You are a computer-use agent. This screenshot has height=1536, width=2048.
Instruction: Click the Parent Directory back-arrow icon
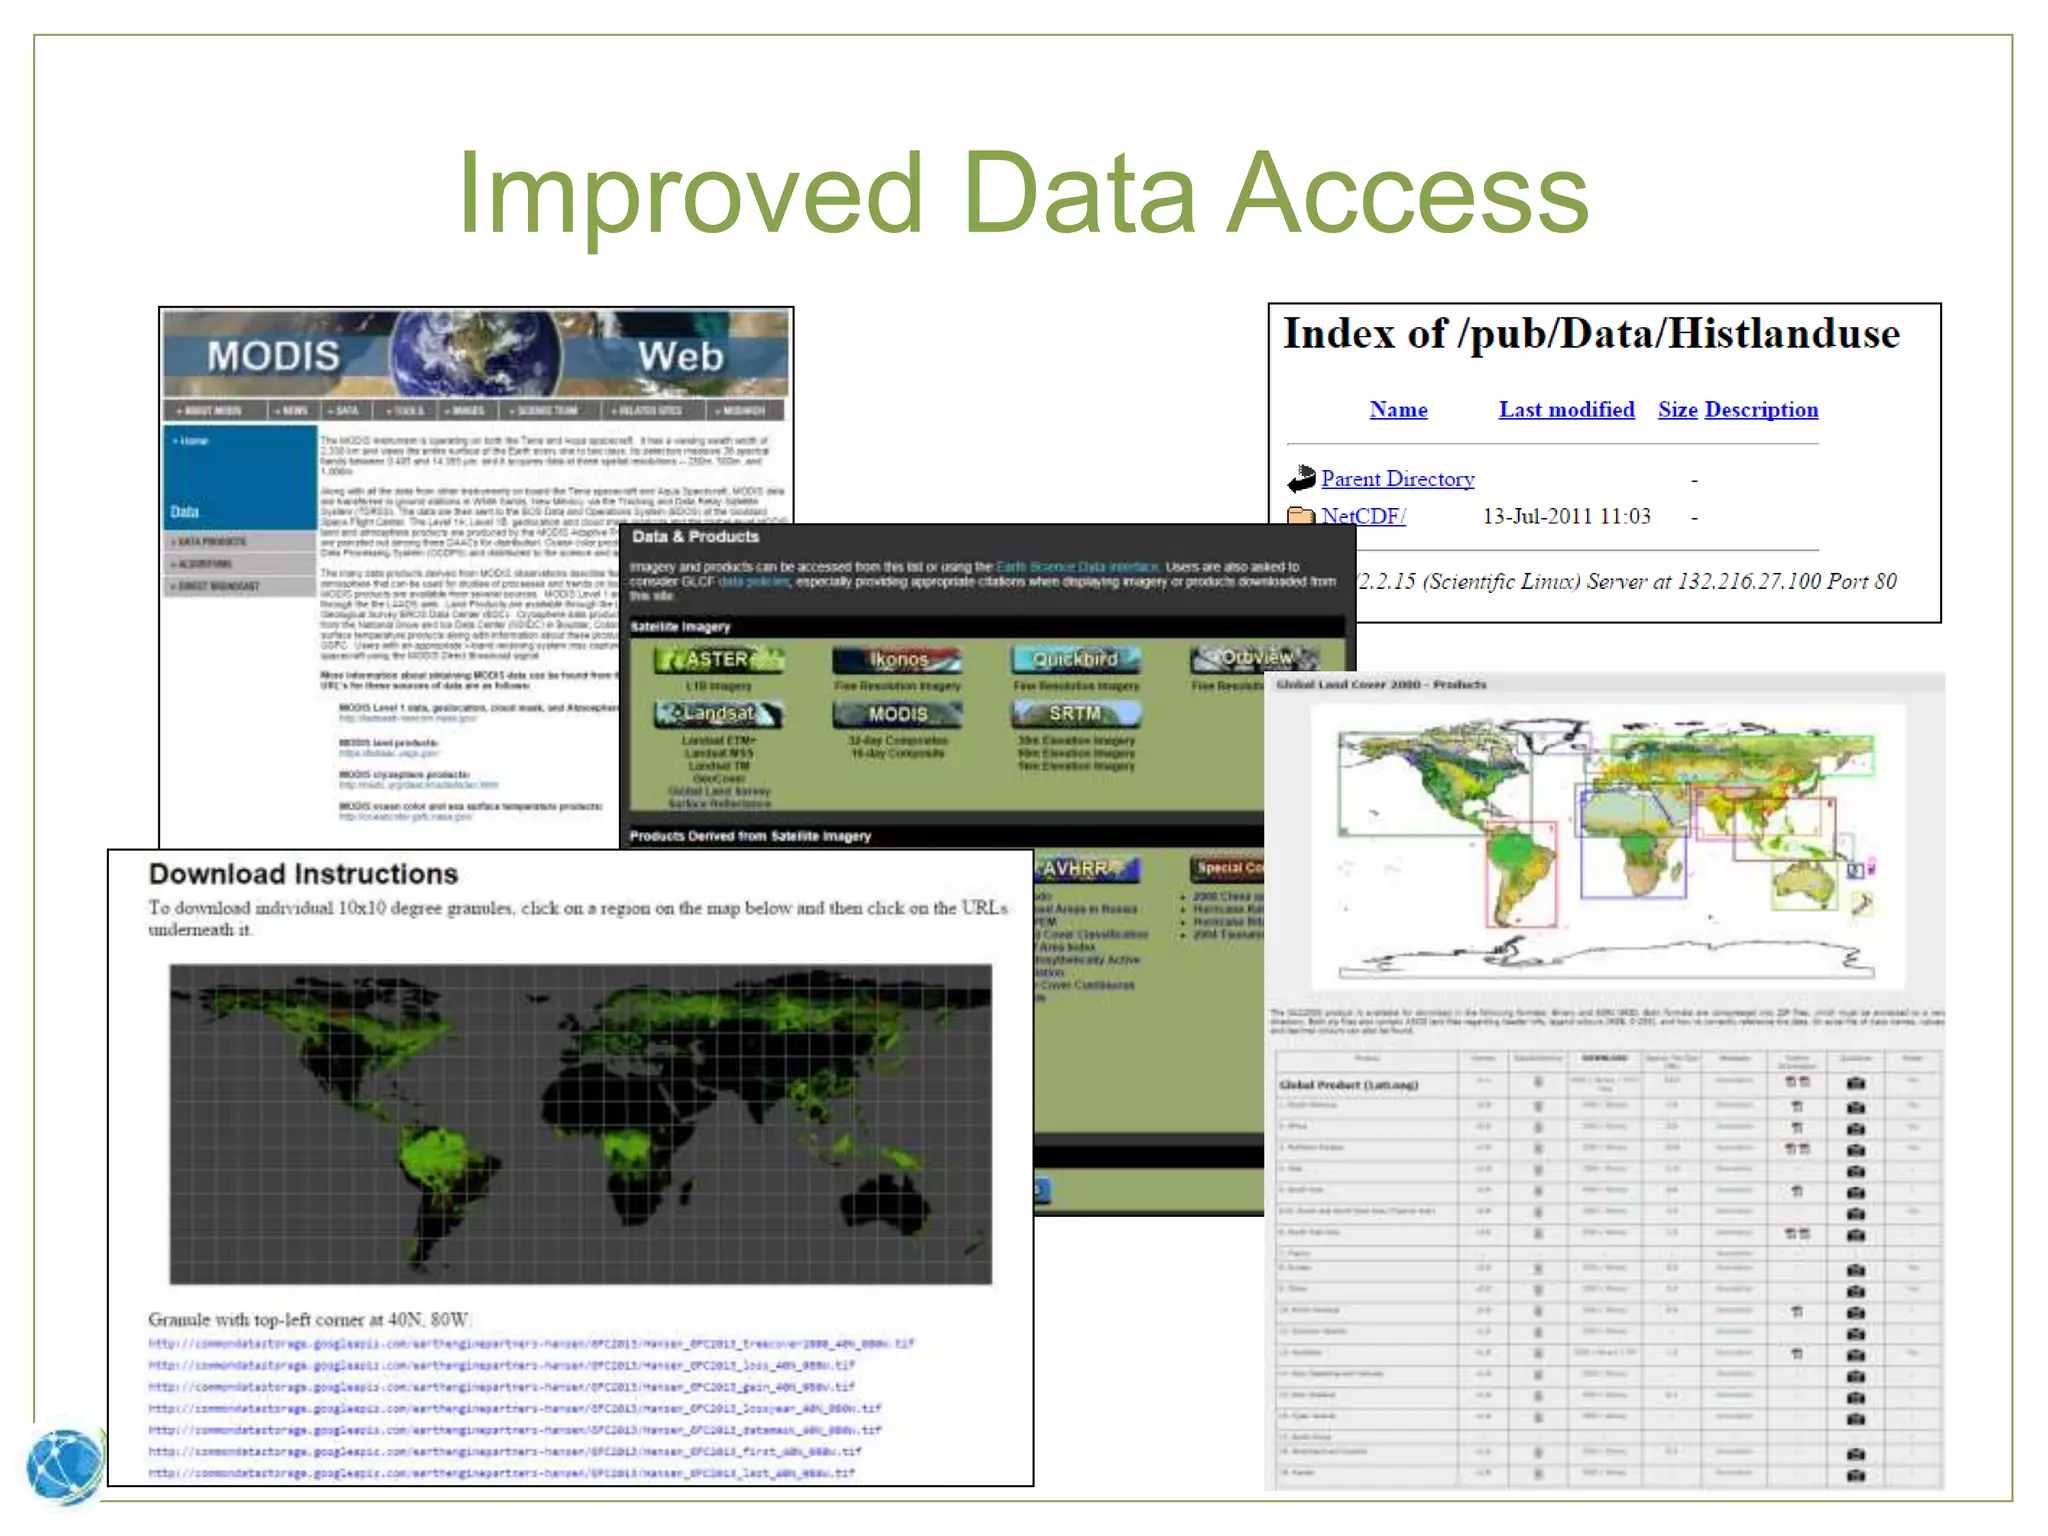coord(1301,480)
